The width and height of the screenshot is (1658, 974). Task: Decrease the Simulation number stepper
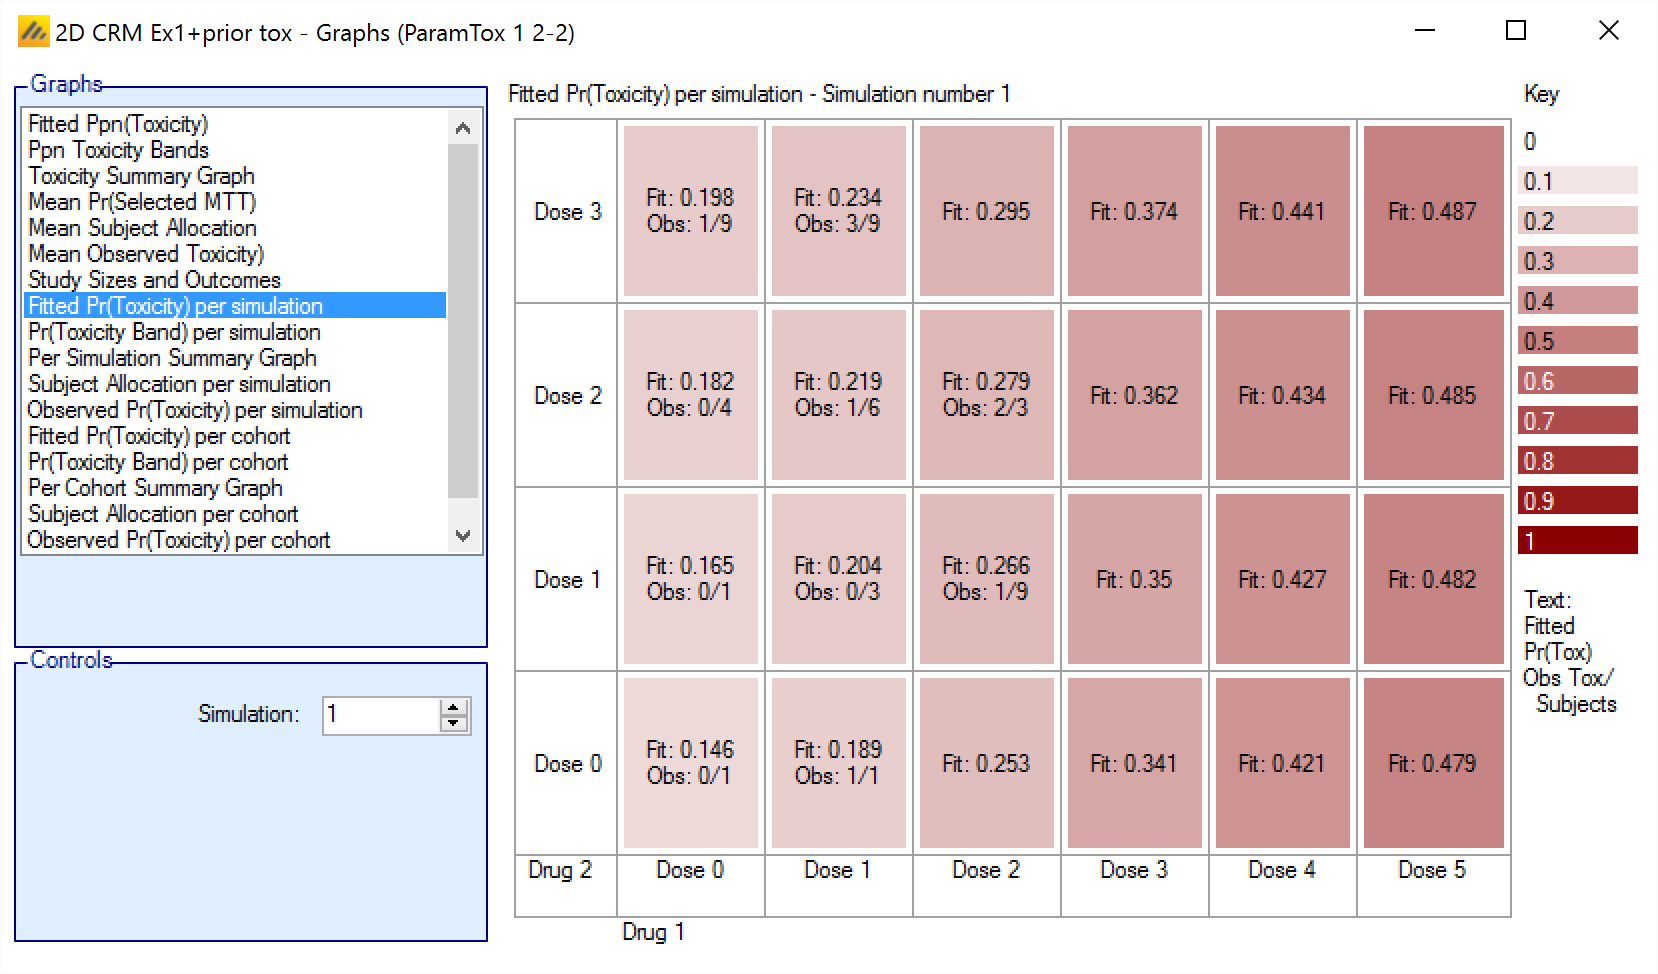click(x=454, y=724)
